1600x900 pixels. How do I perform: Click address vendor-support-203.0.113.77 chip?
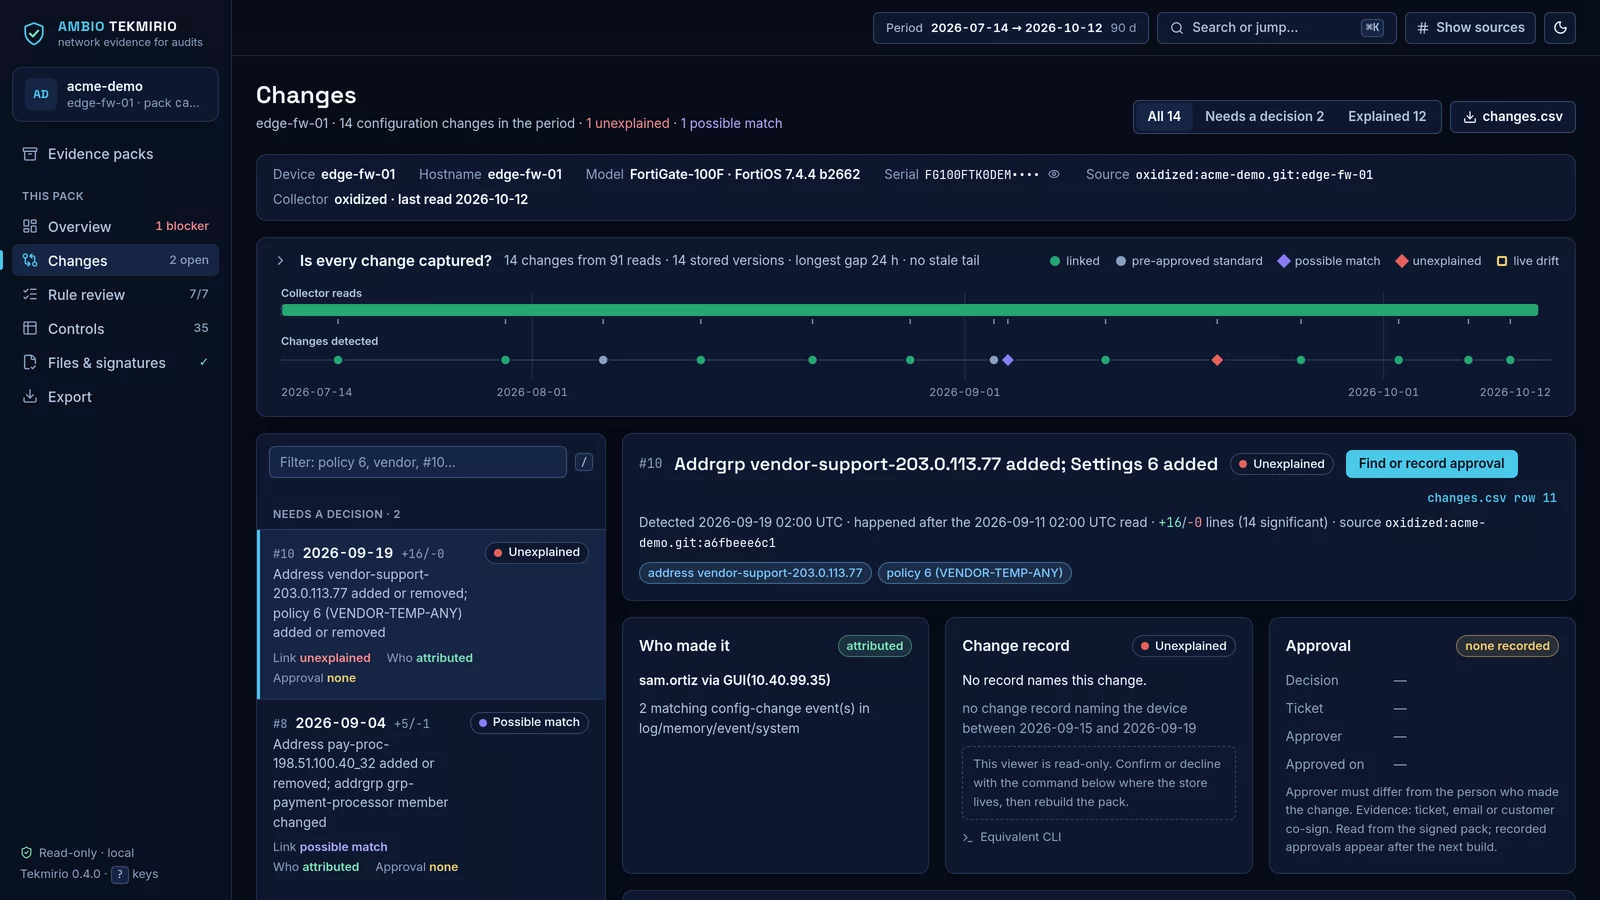click(x=755, y=573)
